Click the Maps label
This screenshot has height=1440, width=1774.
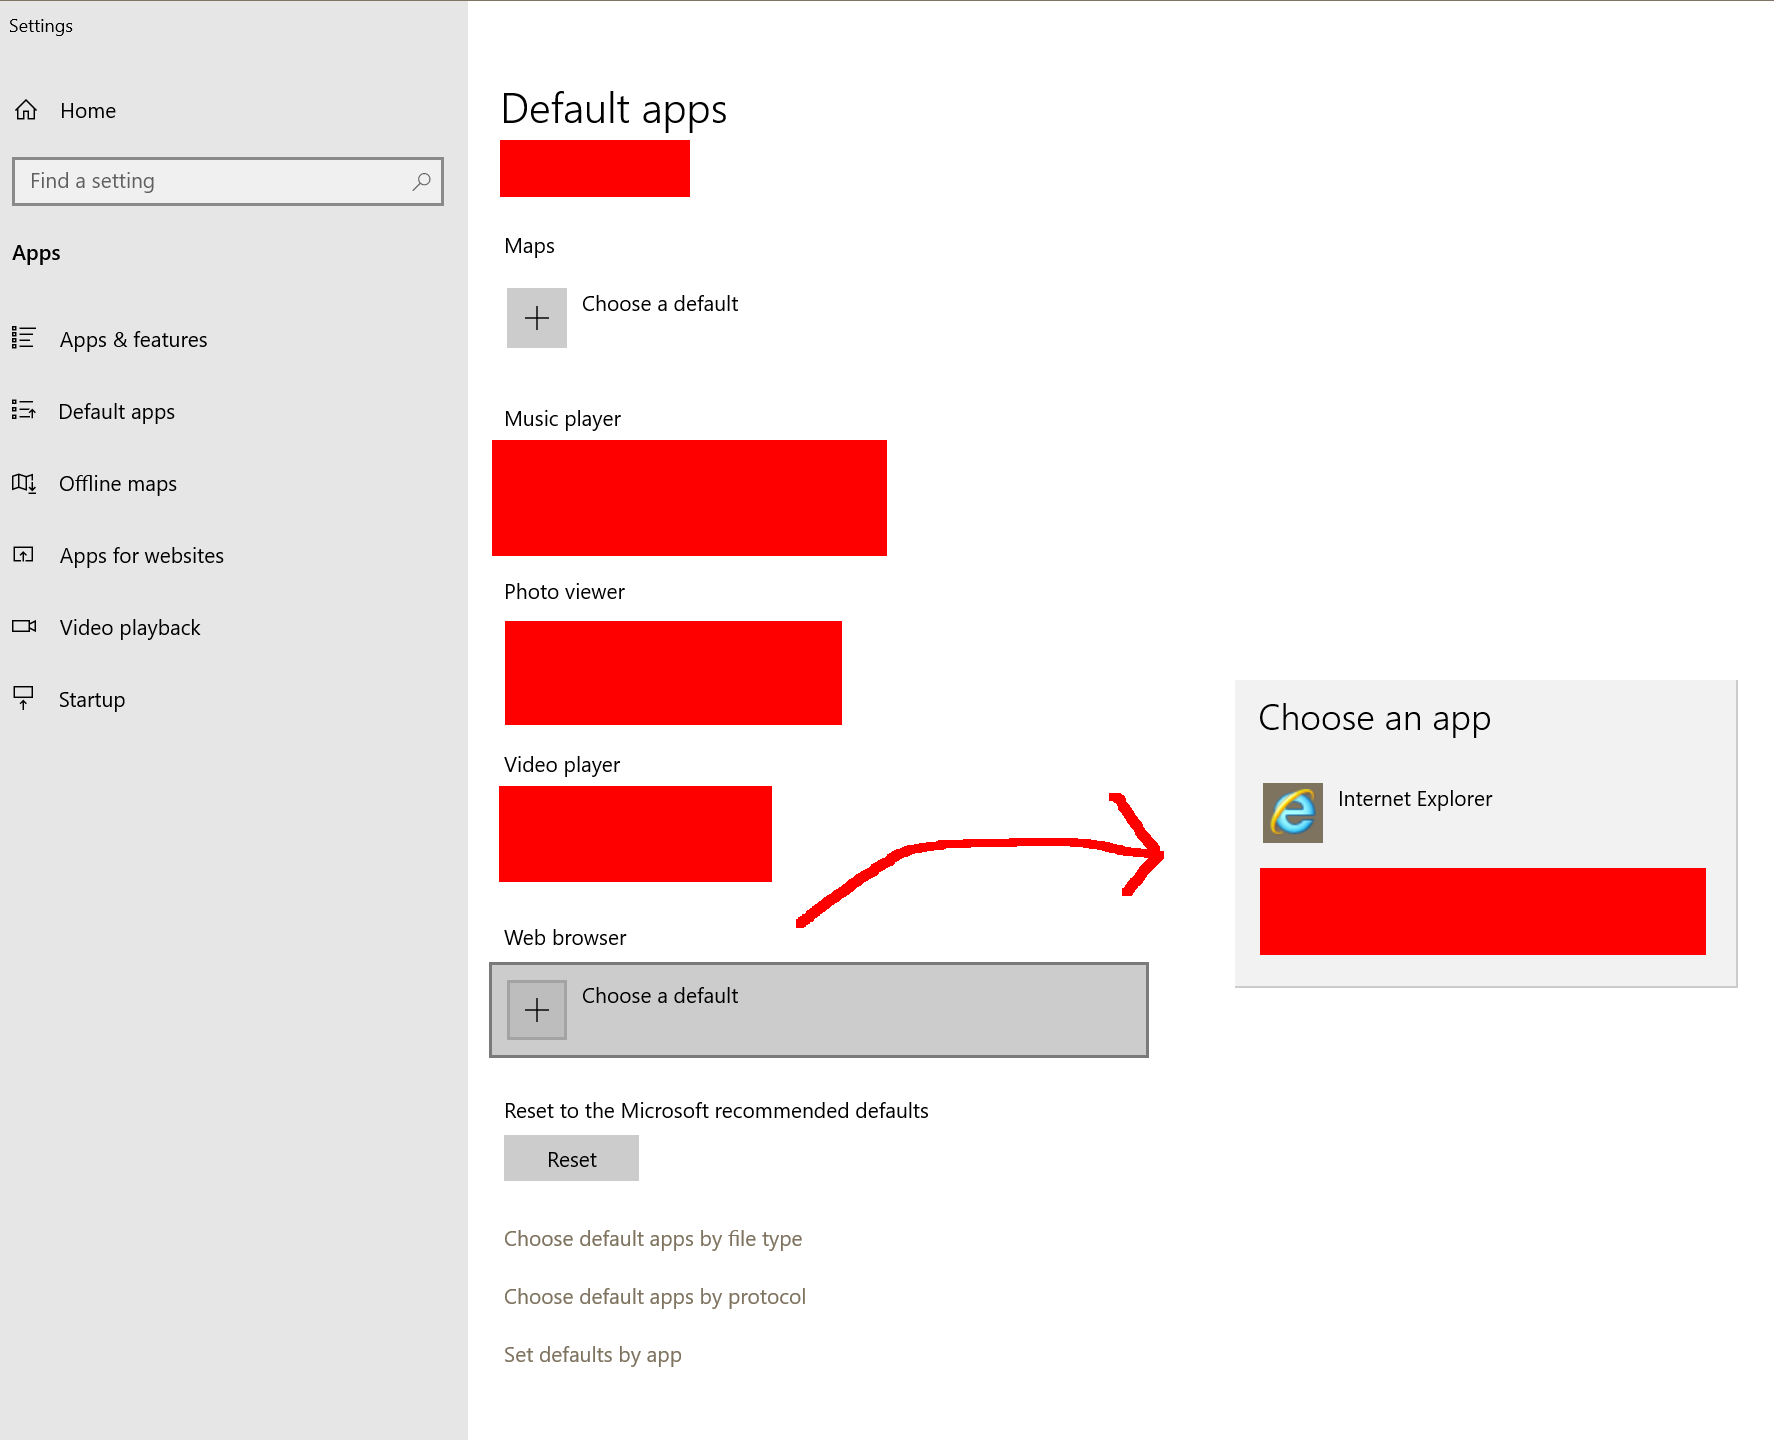(x=529, y=246)
